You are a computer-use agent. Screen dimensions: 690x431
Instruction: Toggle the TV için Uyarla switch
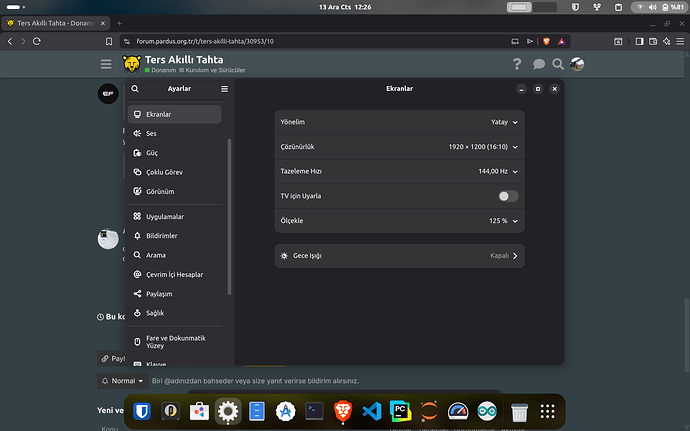tap(508, 196)
